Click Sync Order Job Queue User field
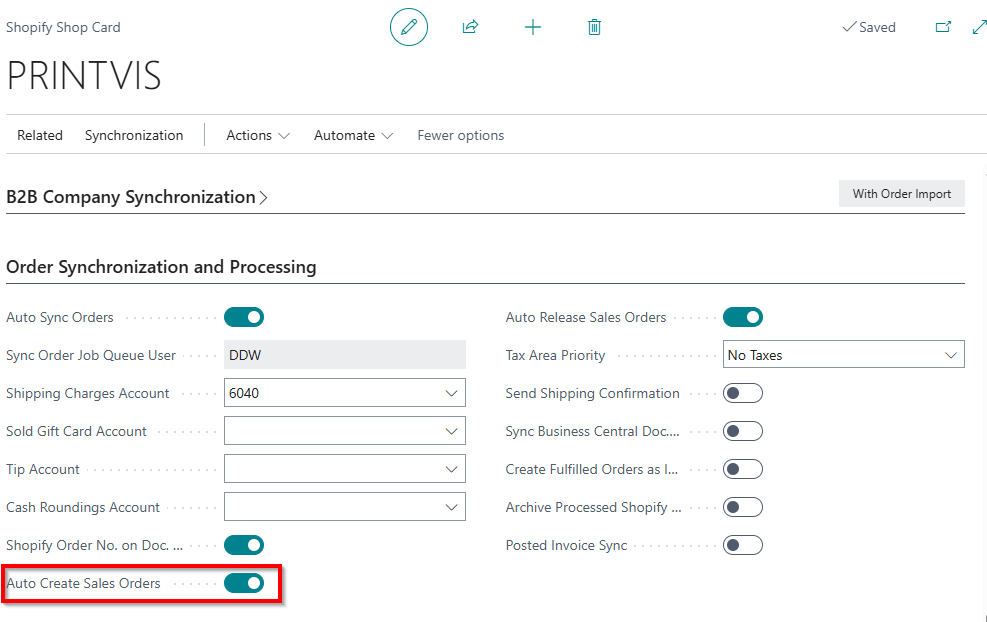This screenshot has height=622, width=987. (x=344, y=355)
